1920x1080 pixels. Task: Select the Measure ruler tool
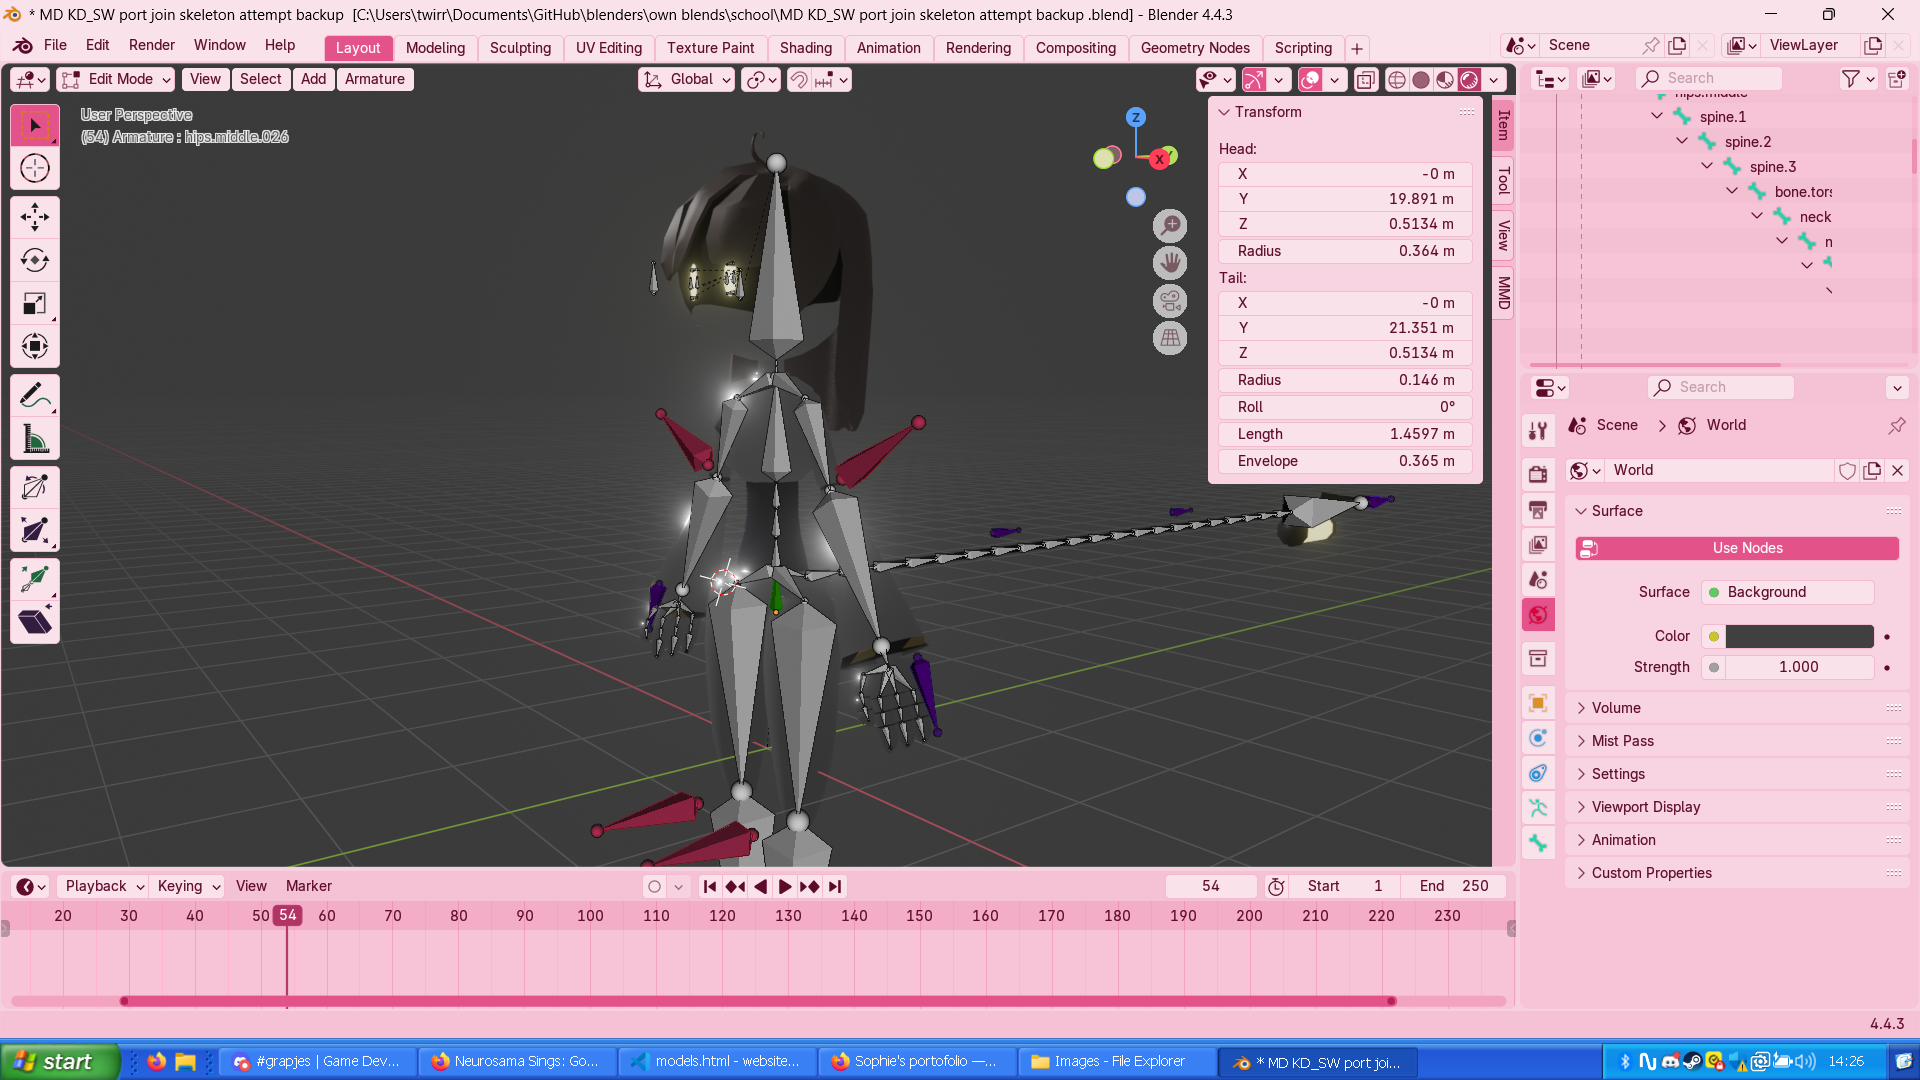point(35,440)
